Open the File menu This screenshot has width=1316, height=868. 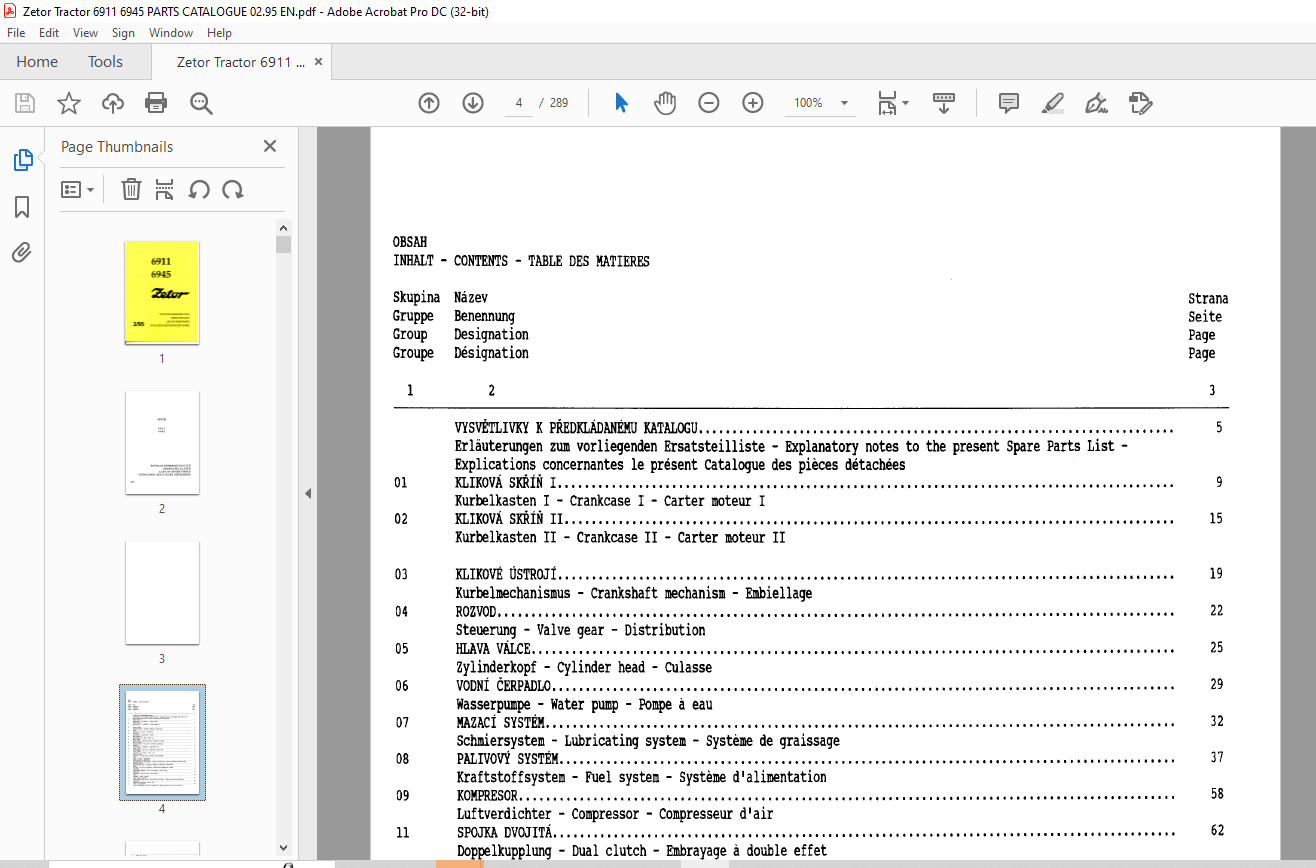point(16,33)
